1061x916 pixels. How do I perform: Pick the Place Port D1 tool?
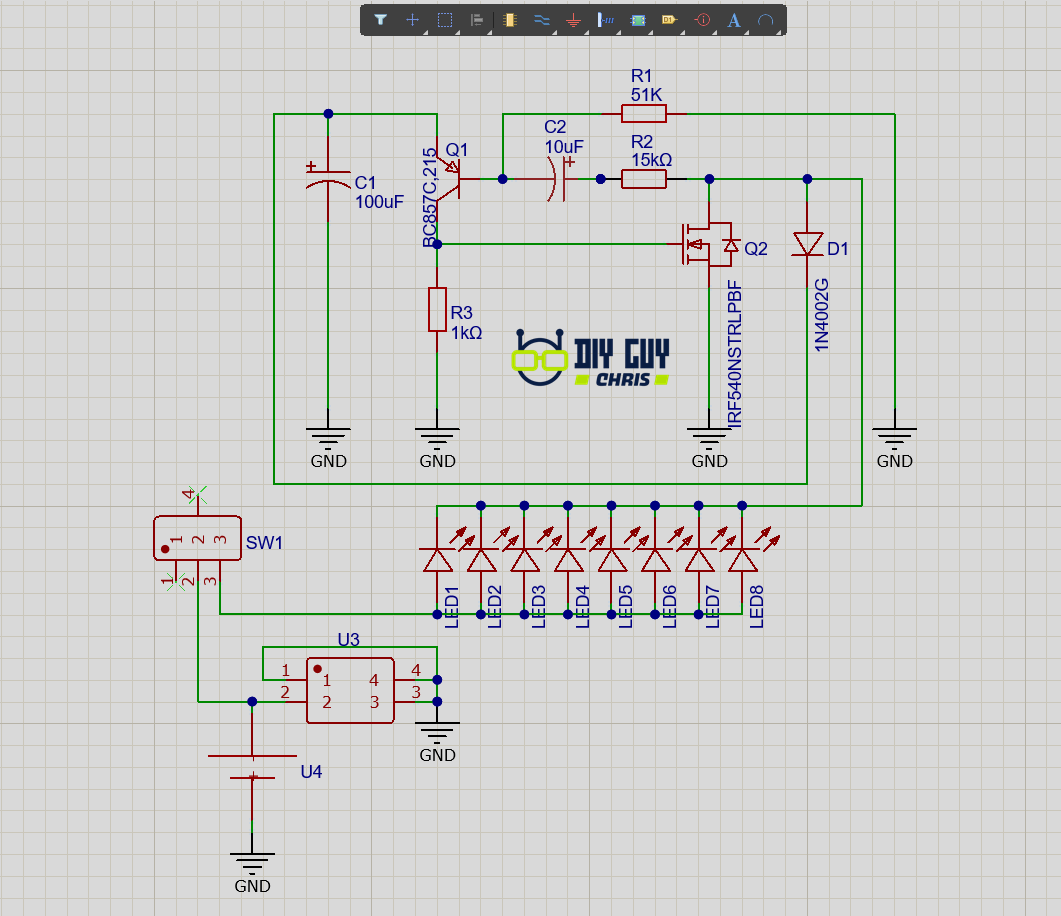669,20
